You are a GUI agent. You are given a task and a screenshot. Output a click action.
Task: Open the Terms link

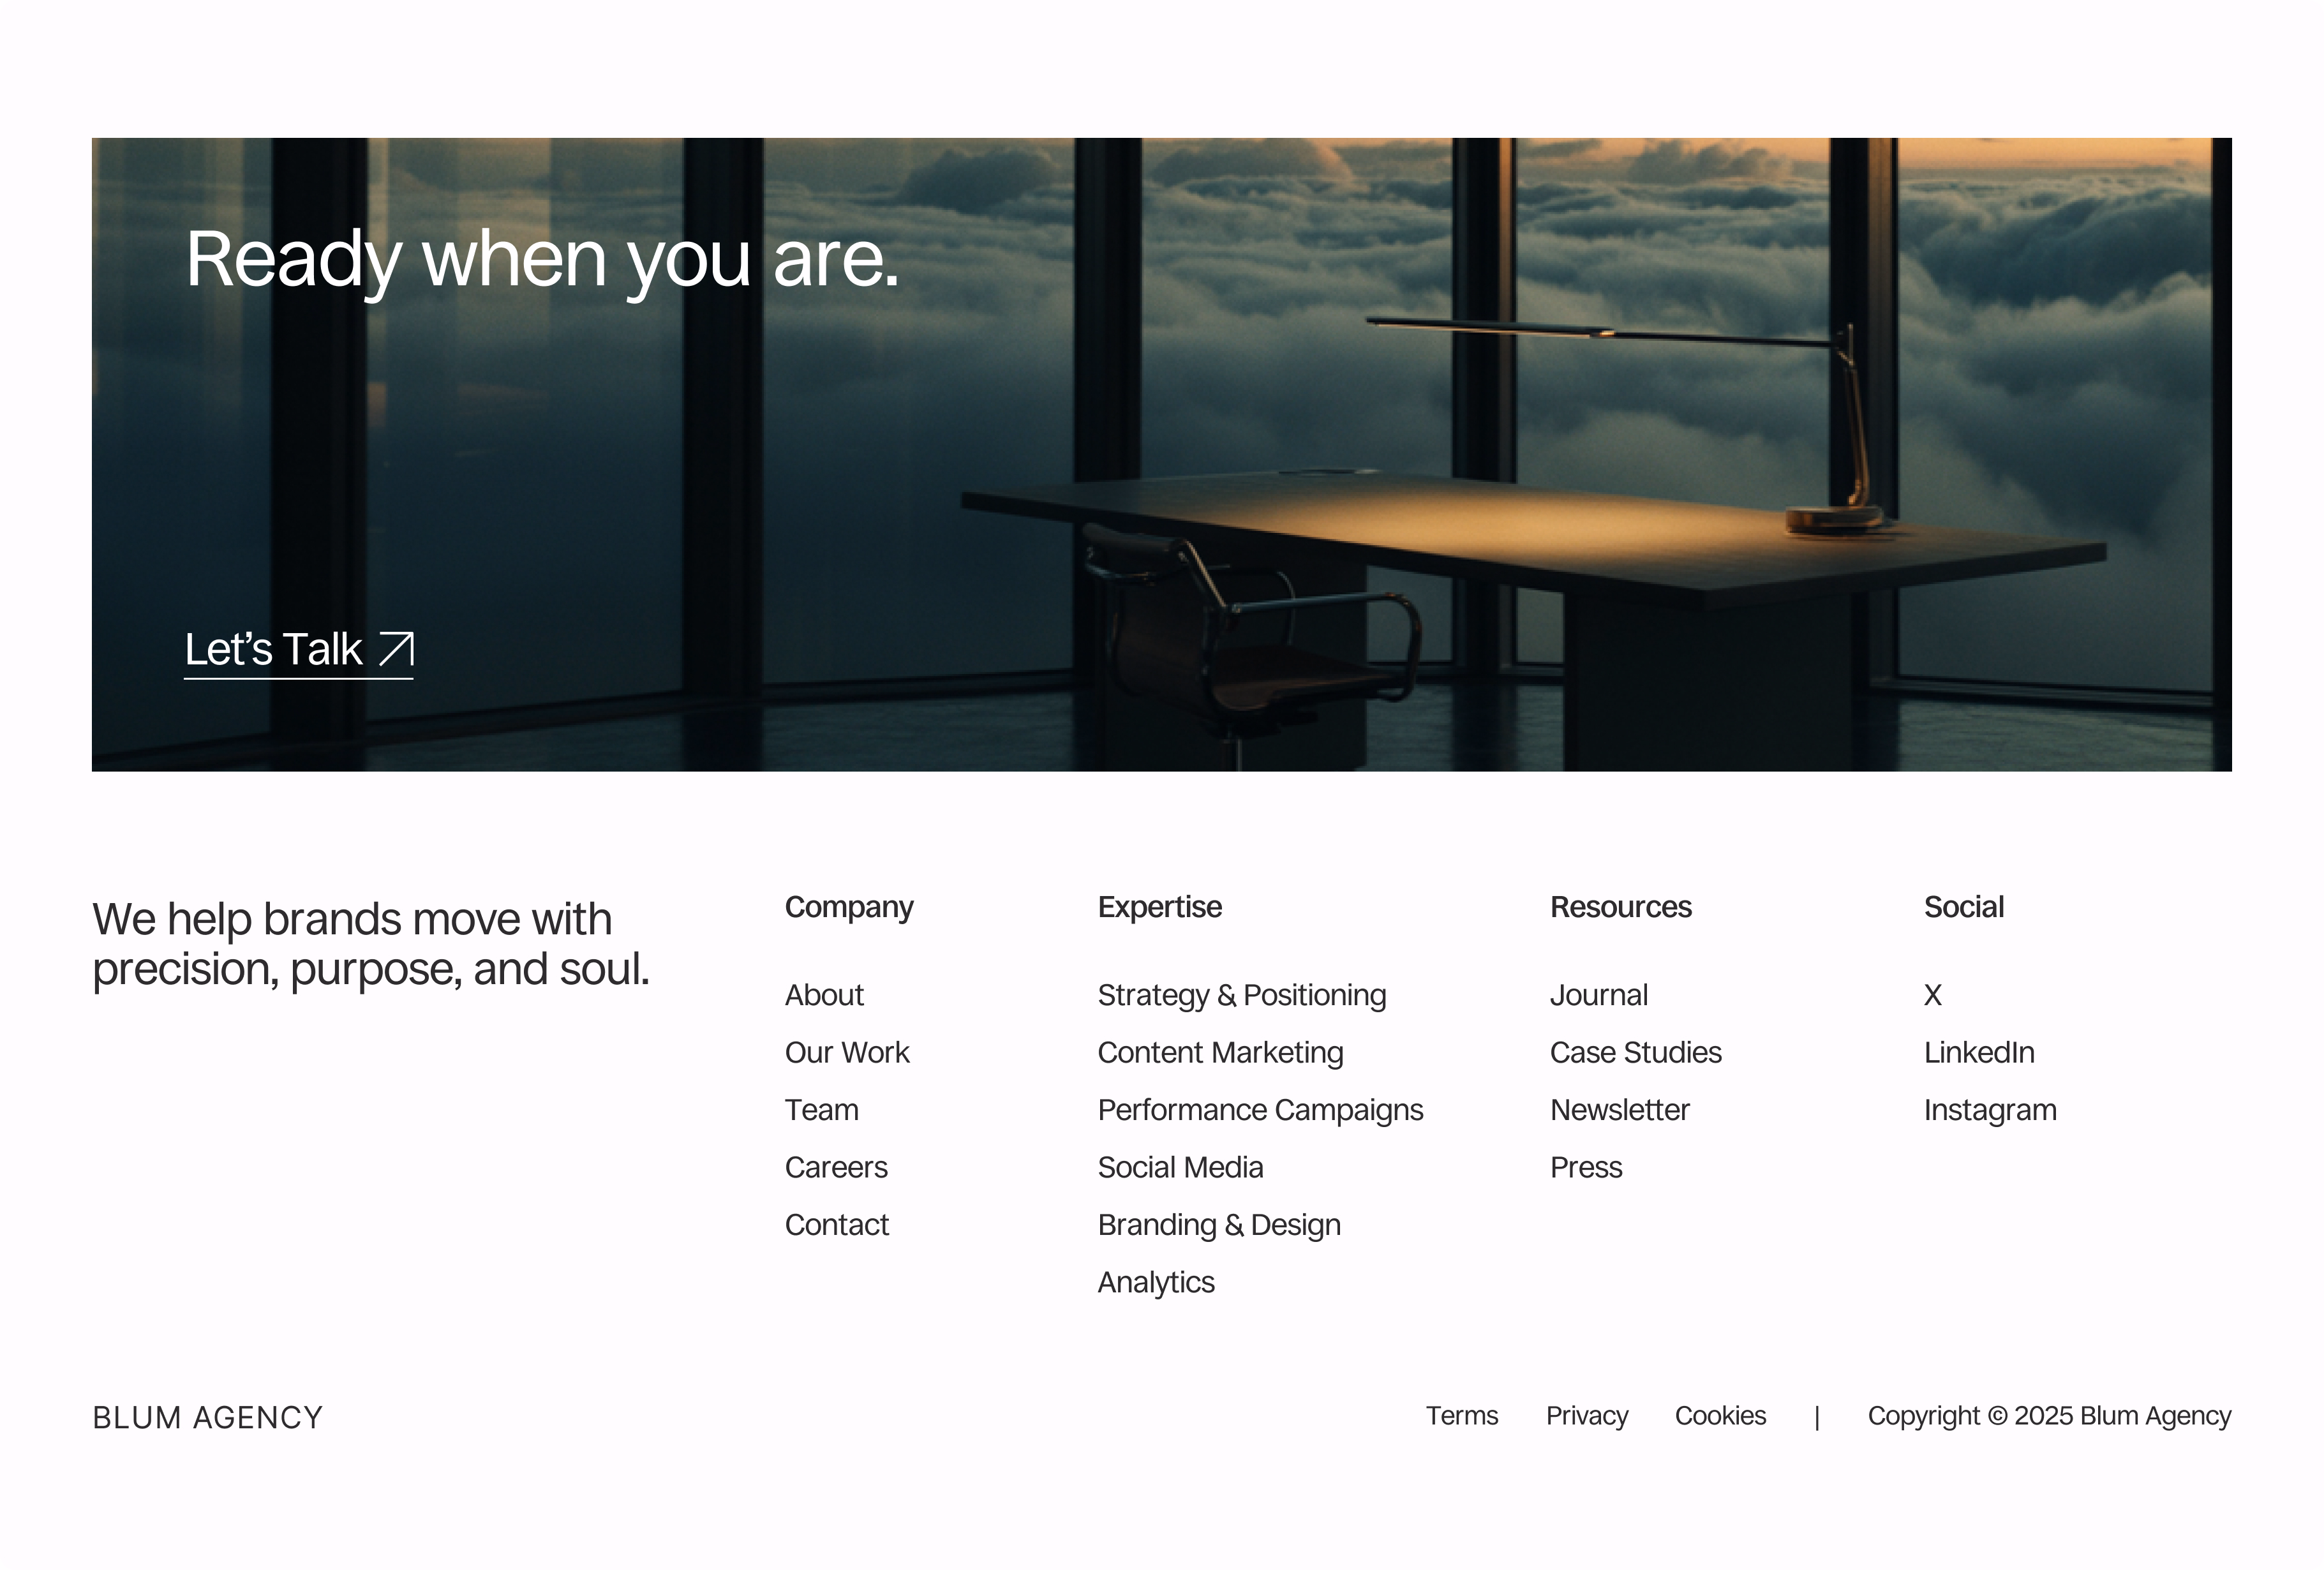[x=1462, y=1416]
